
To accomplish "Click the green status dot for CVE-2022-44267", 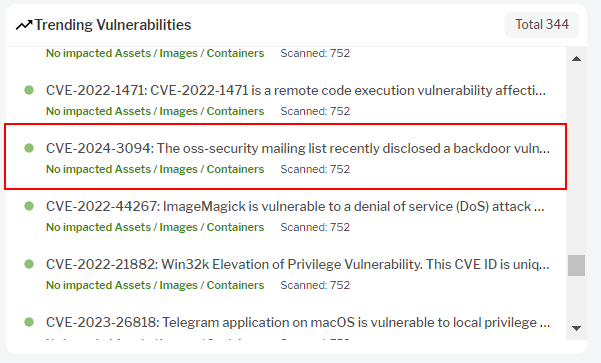I will [29, 206].
